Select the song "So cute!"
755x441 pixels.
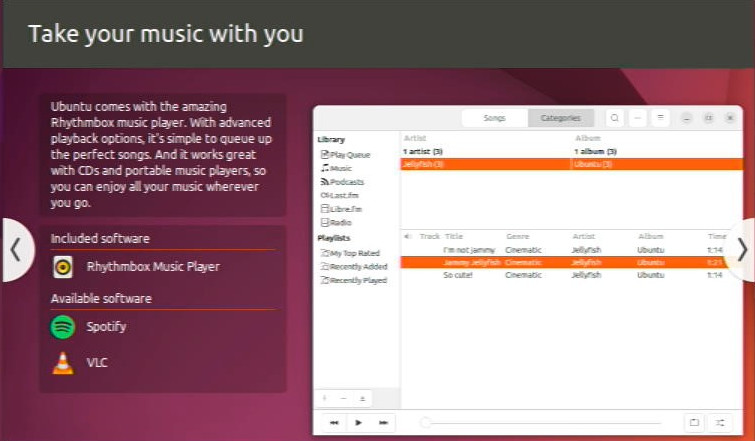[458, 275]
